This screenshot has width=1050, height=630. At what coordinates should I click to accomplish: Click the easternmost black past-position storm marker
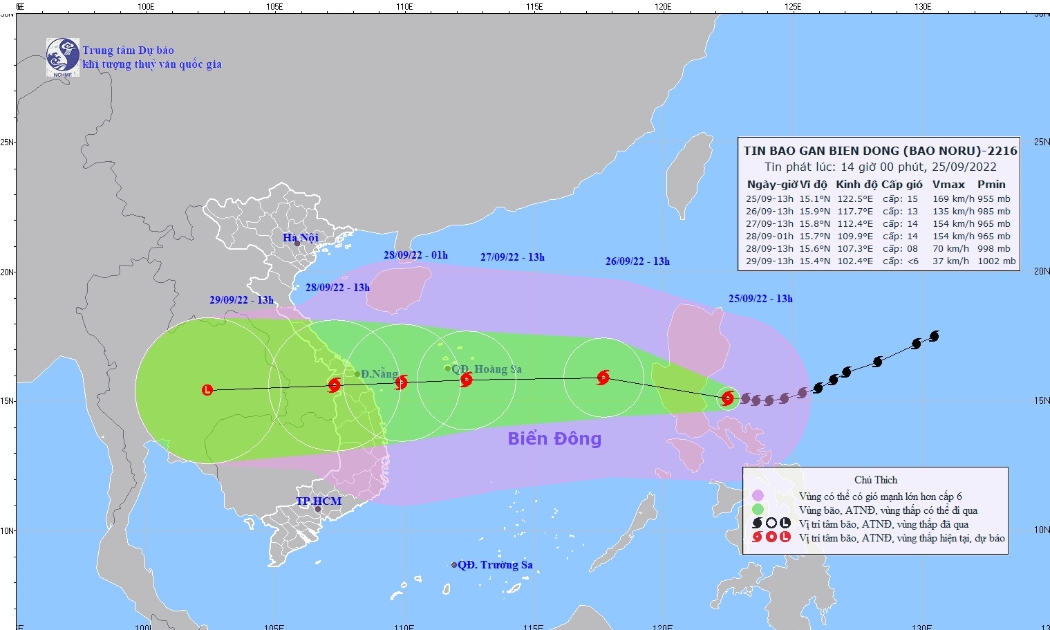[x=934, y=336]
